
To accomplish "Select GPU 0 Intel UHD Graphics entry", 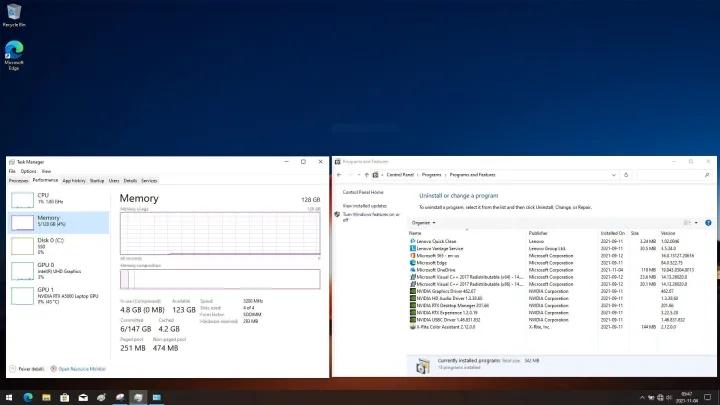I will coord(59,270).
